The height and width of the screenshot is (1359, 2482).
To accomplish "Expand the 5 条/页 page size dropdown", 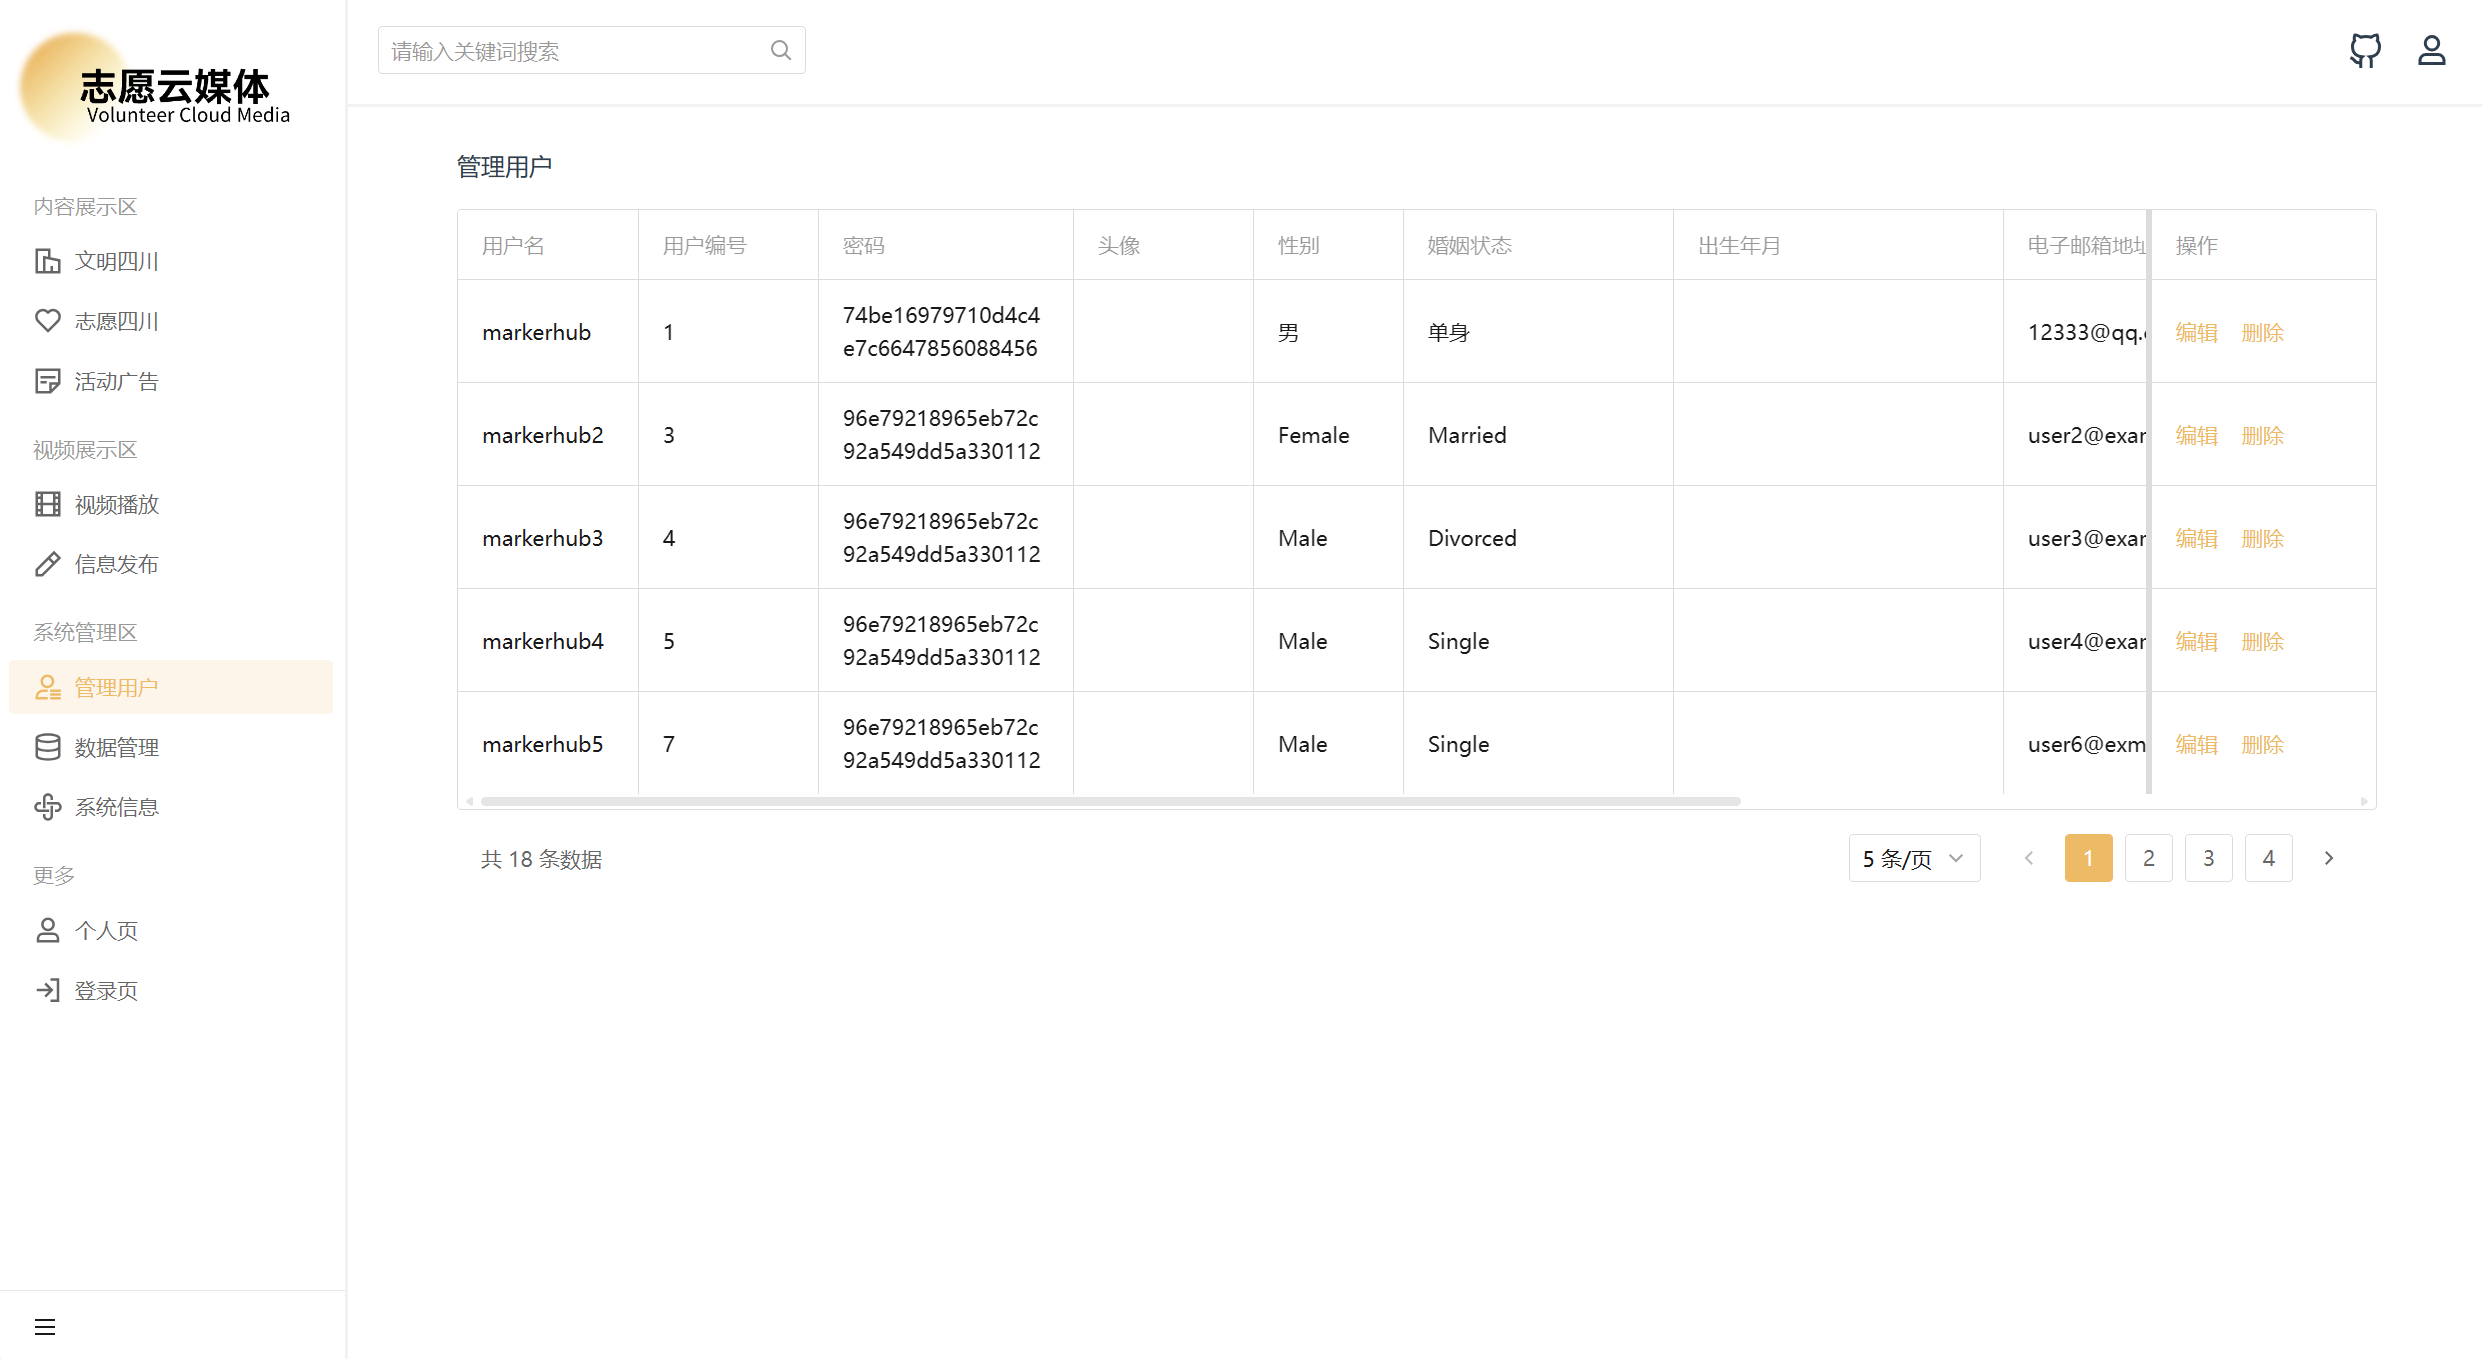I will tap(1913, 858).
